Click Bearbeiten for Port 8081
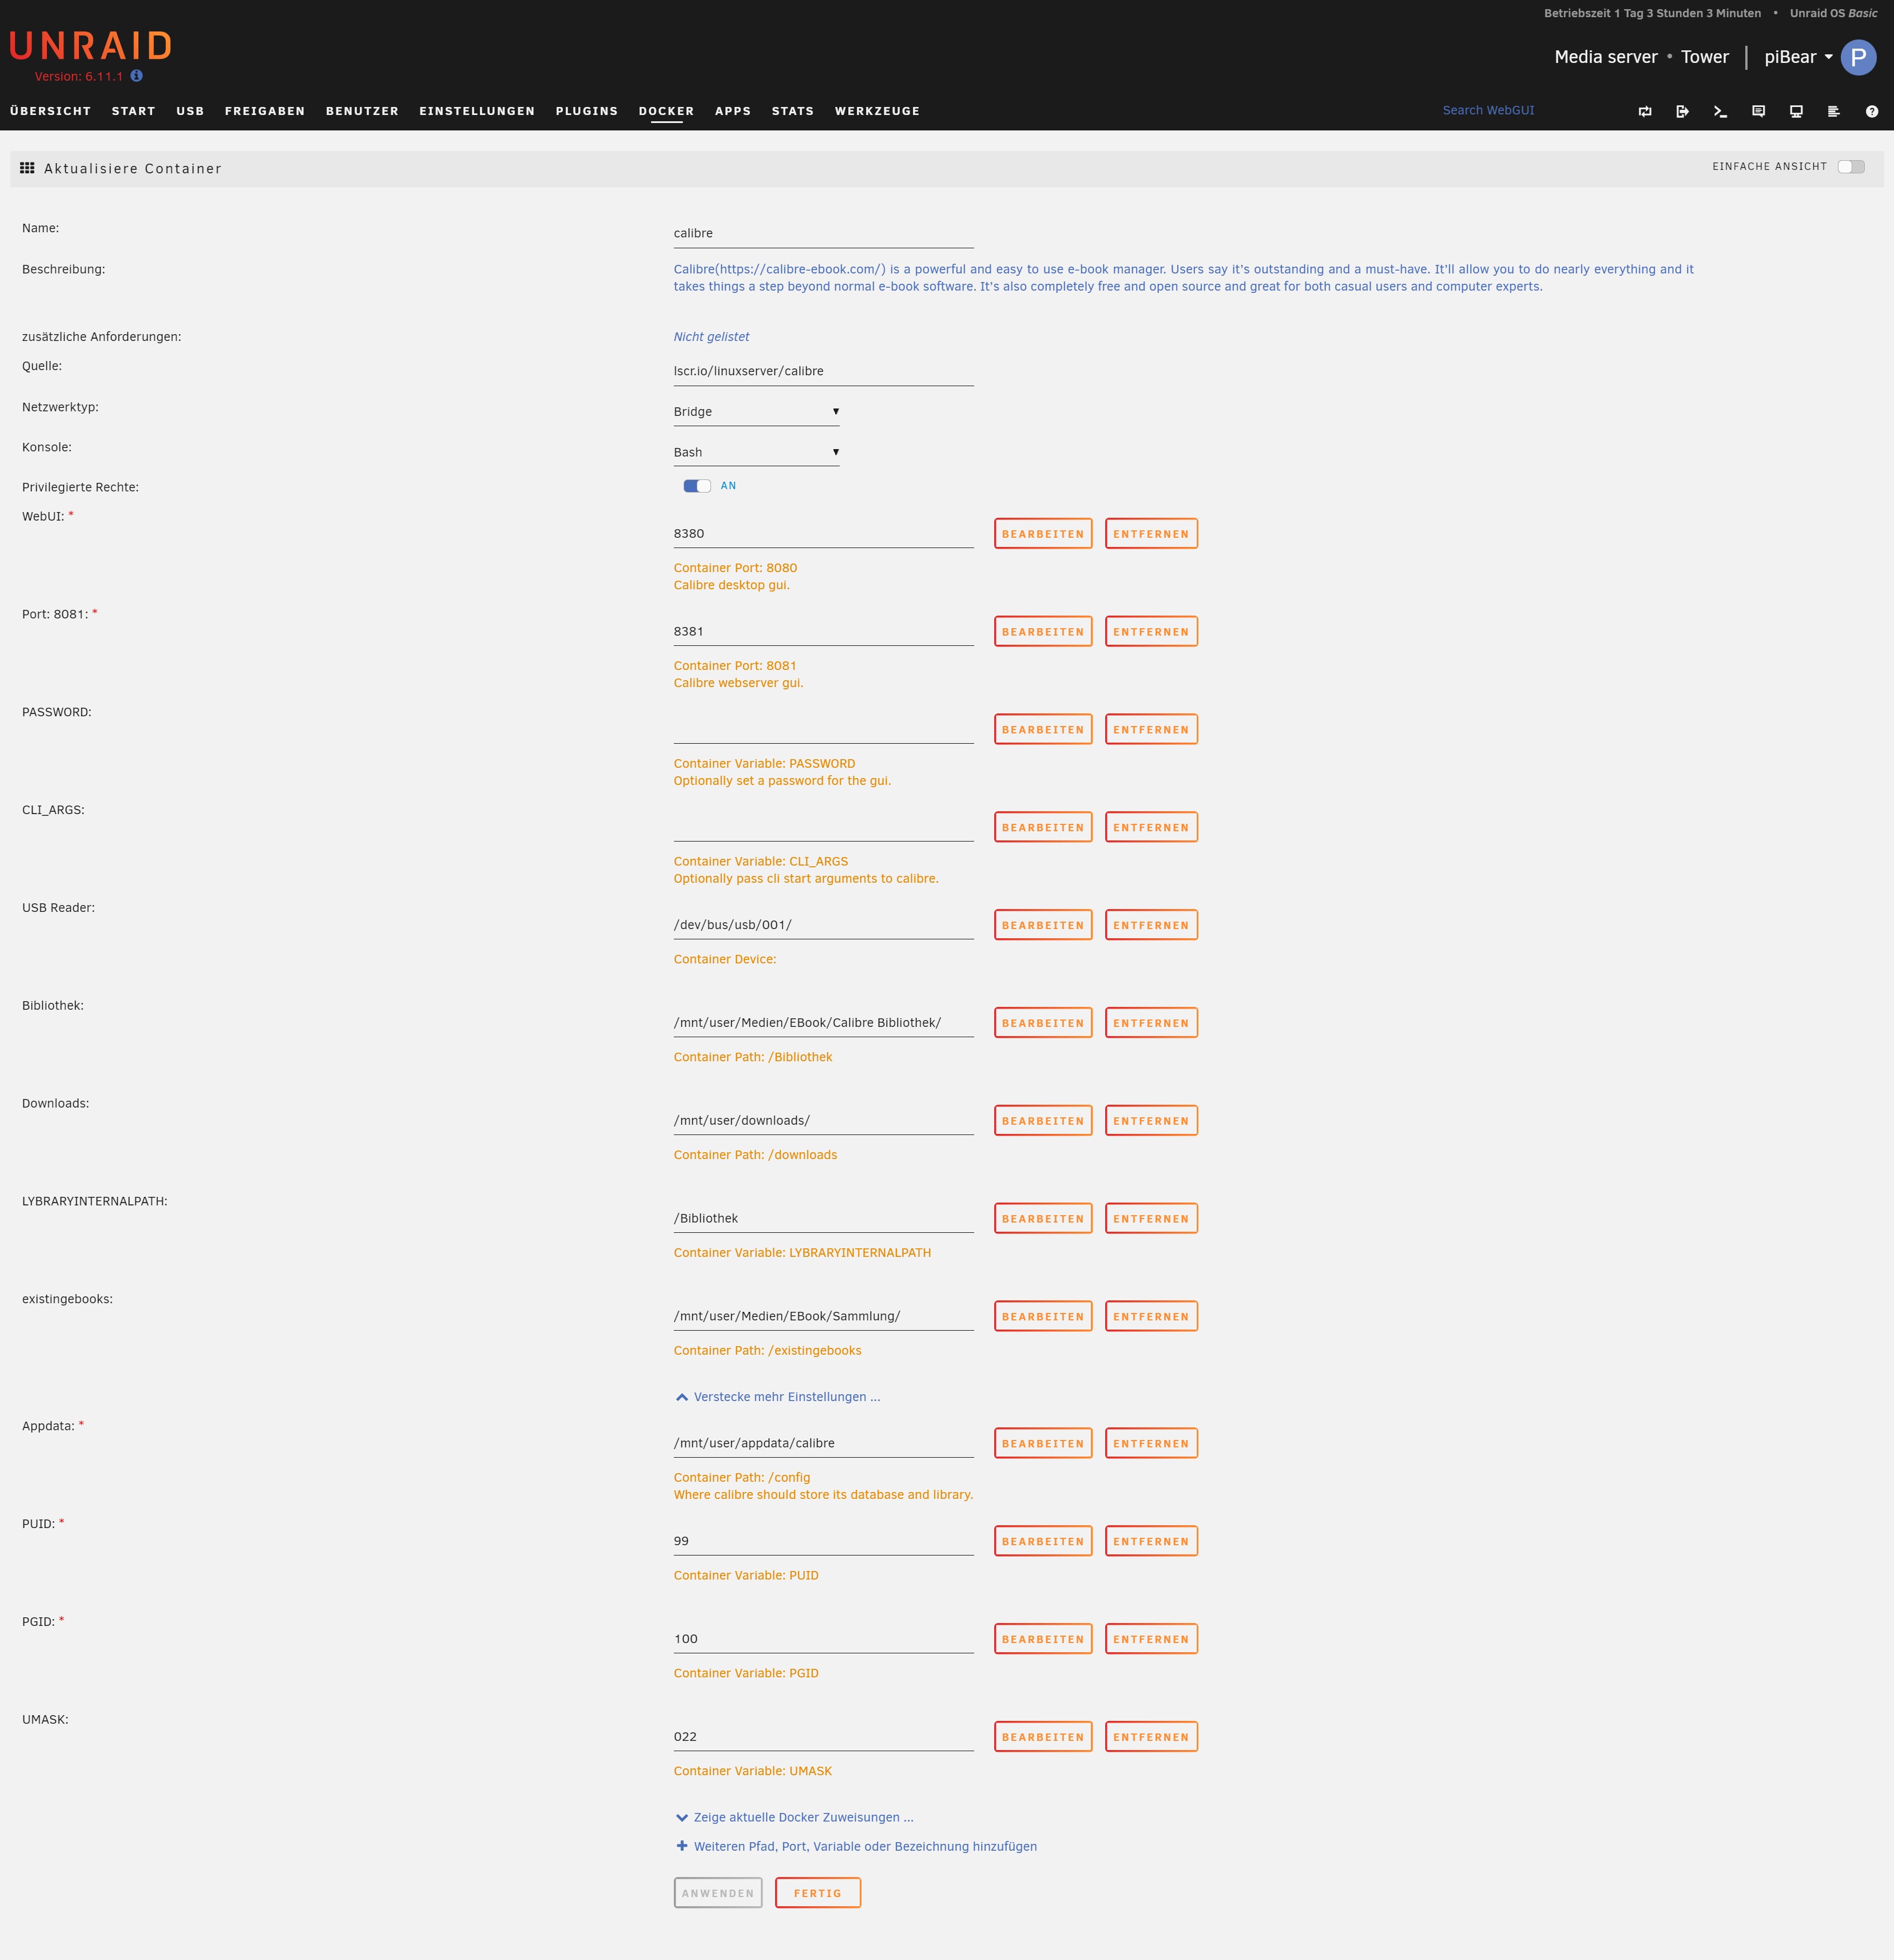 [1043, 632]
